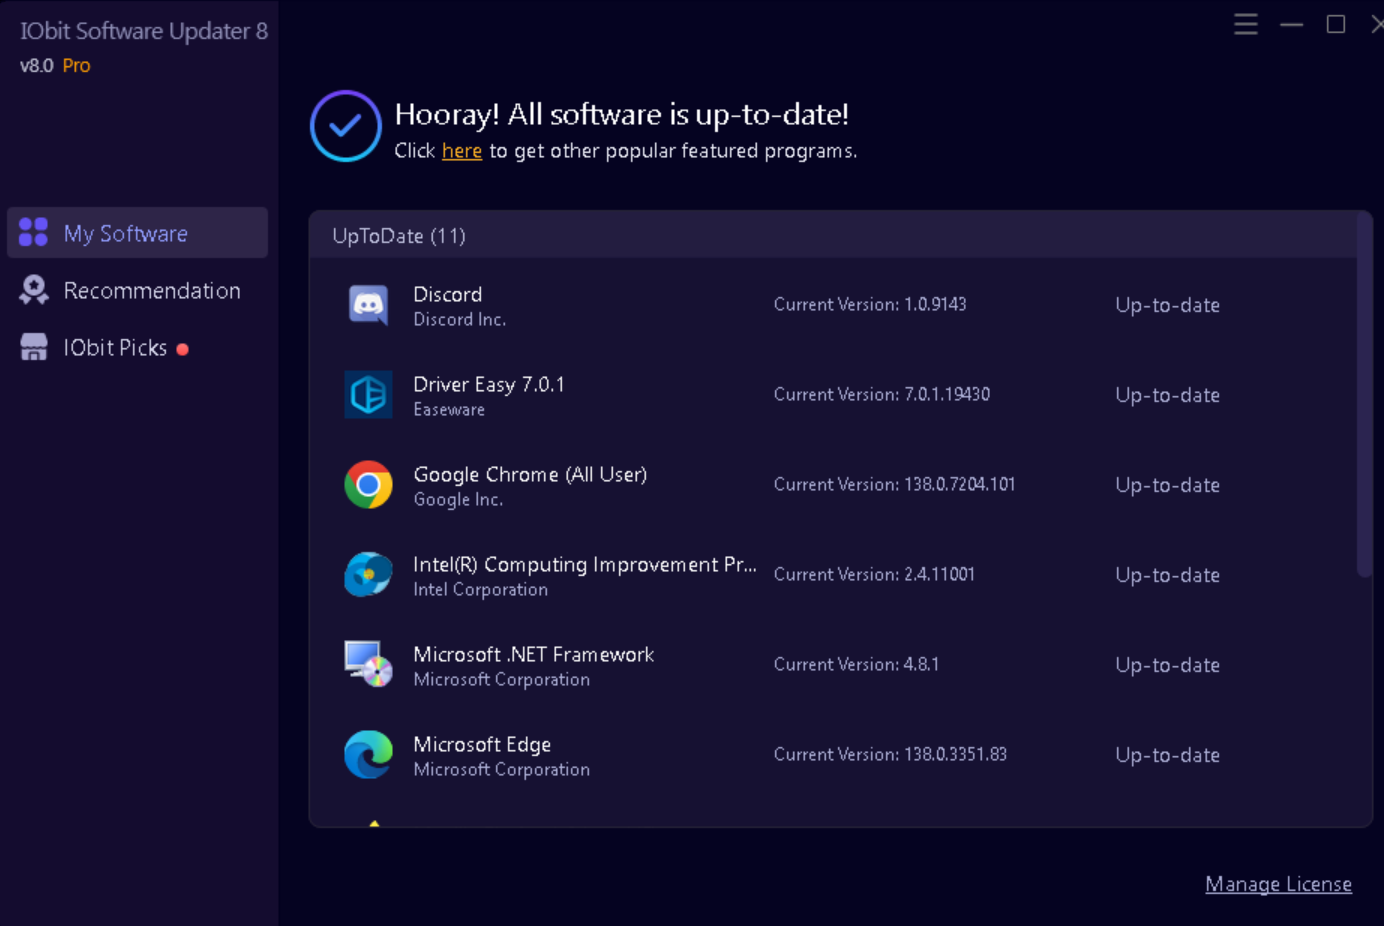Click the IObit Software Updater 8 title
Viewport: 1384px width, 926px height.
pos(144,31)
